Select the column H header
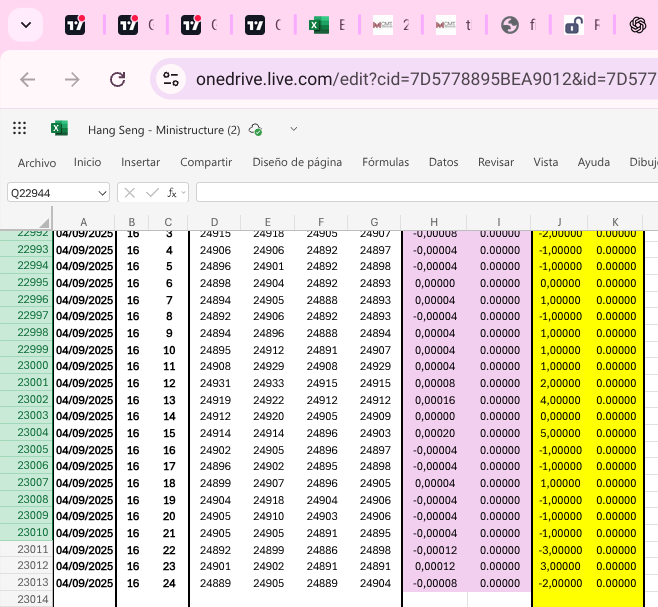This screenshot has height=607, width=658. 433,222
